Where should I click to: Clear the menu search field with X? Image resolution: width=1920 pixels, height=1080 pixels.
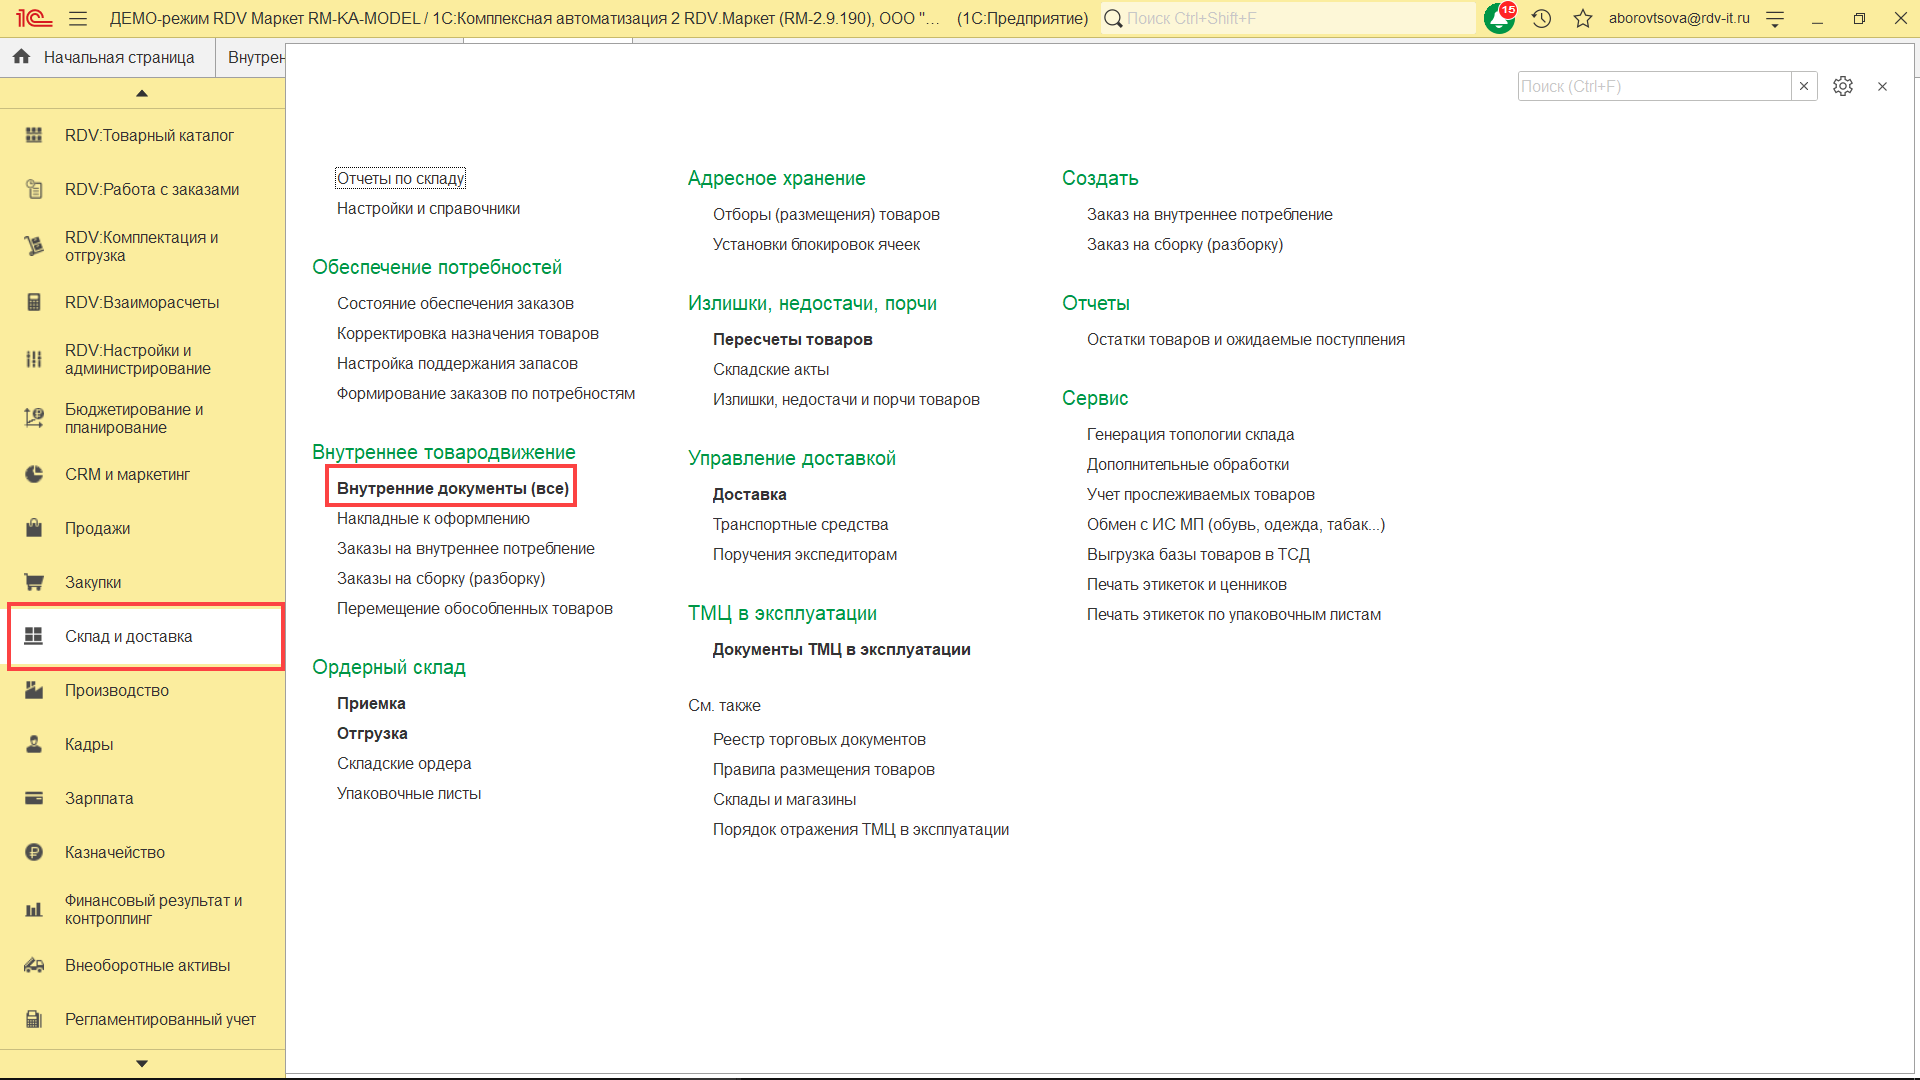click(x=1803, y=86)
